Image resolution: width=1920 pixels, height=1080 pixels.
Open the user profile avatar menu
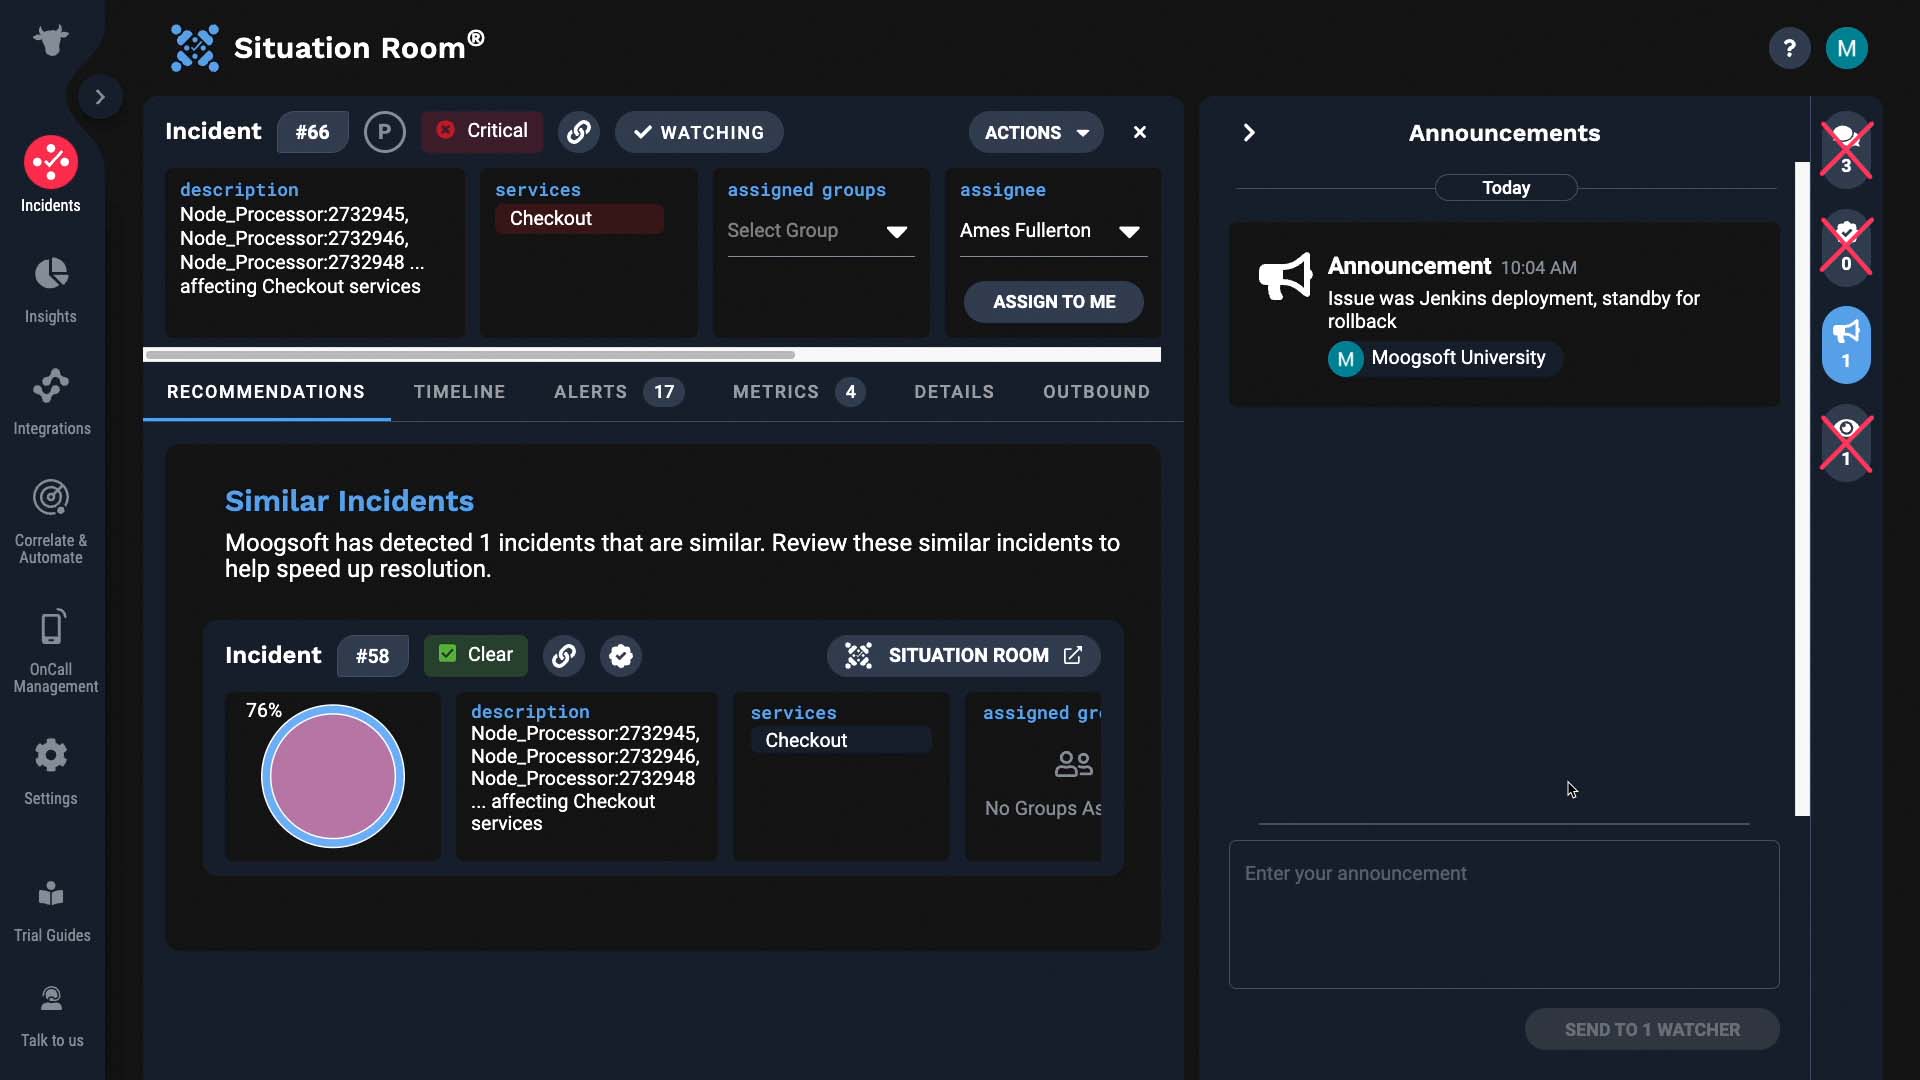coord(1846,48)
